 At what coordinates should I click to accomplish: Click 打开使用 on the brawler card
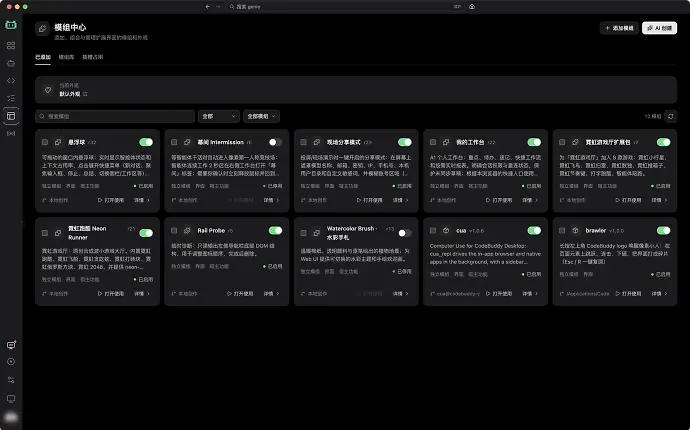628,294
